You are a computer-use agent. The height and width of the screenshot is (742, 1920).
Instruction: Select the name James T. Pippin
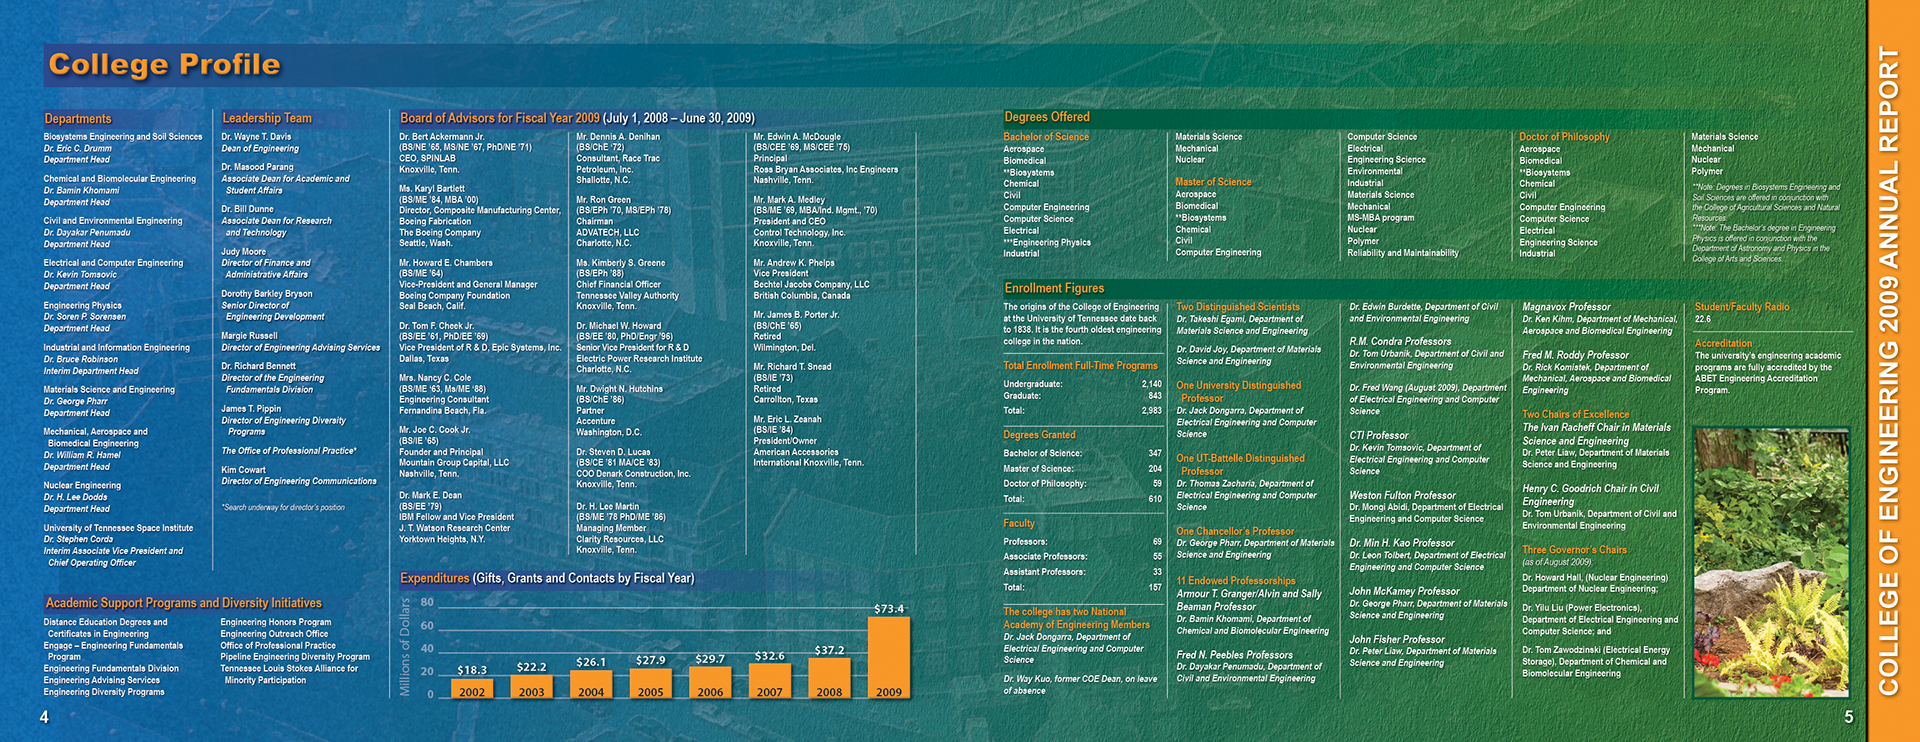point(251,409)
